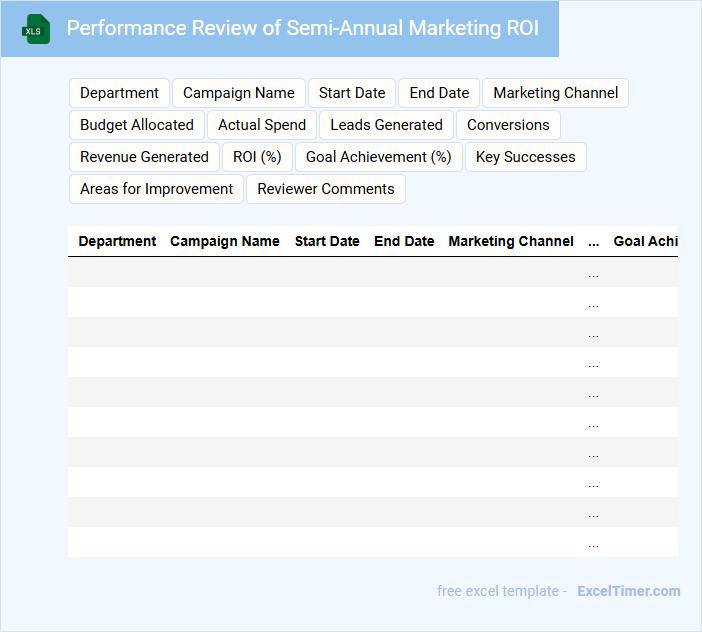The image size is (702, 632).
Task: Select the Budget Allocated tag
Action: coord(137,125)
